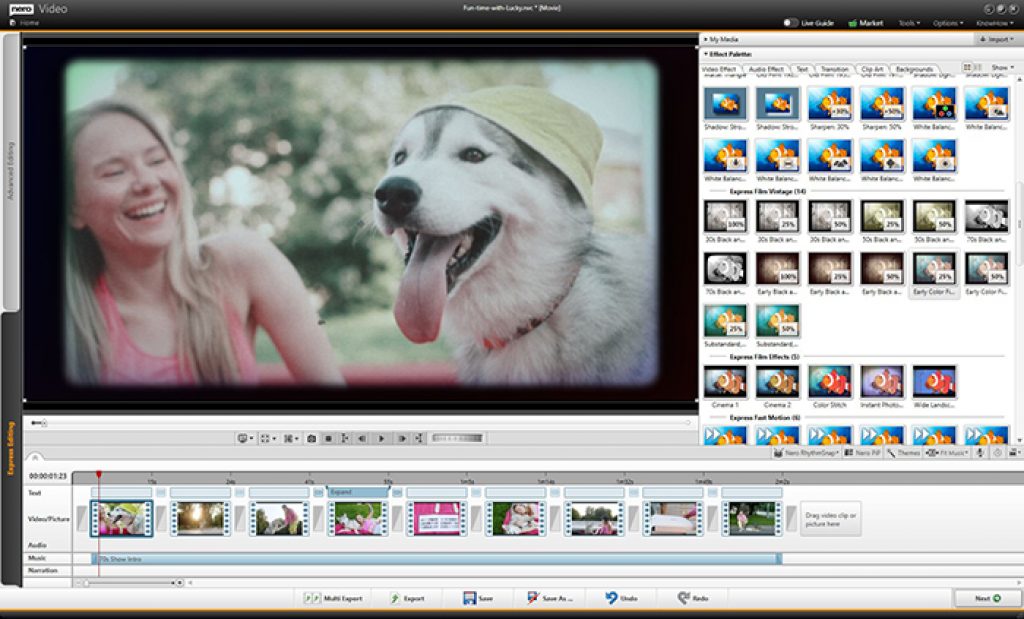Click the microphone narration icon near Fit Music
Image resolution: width=1024 pixels, height=619 pixels.
click(977, 454)
